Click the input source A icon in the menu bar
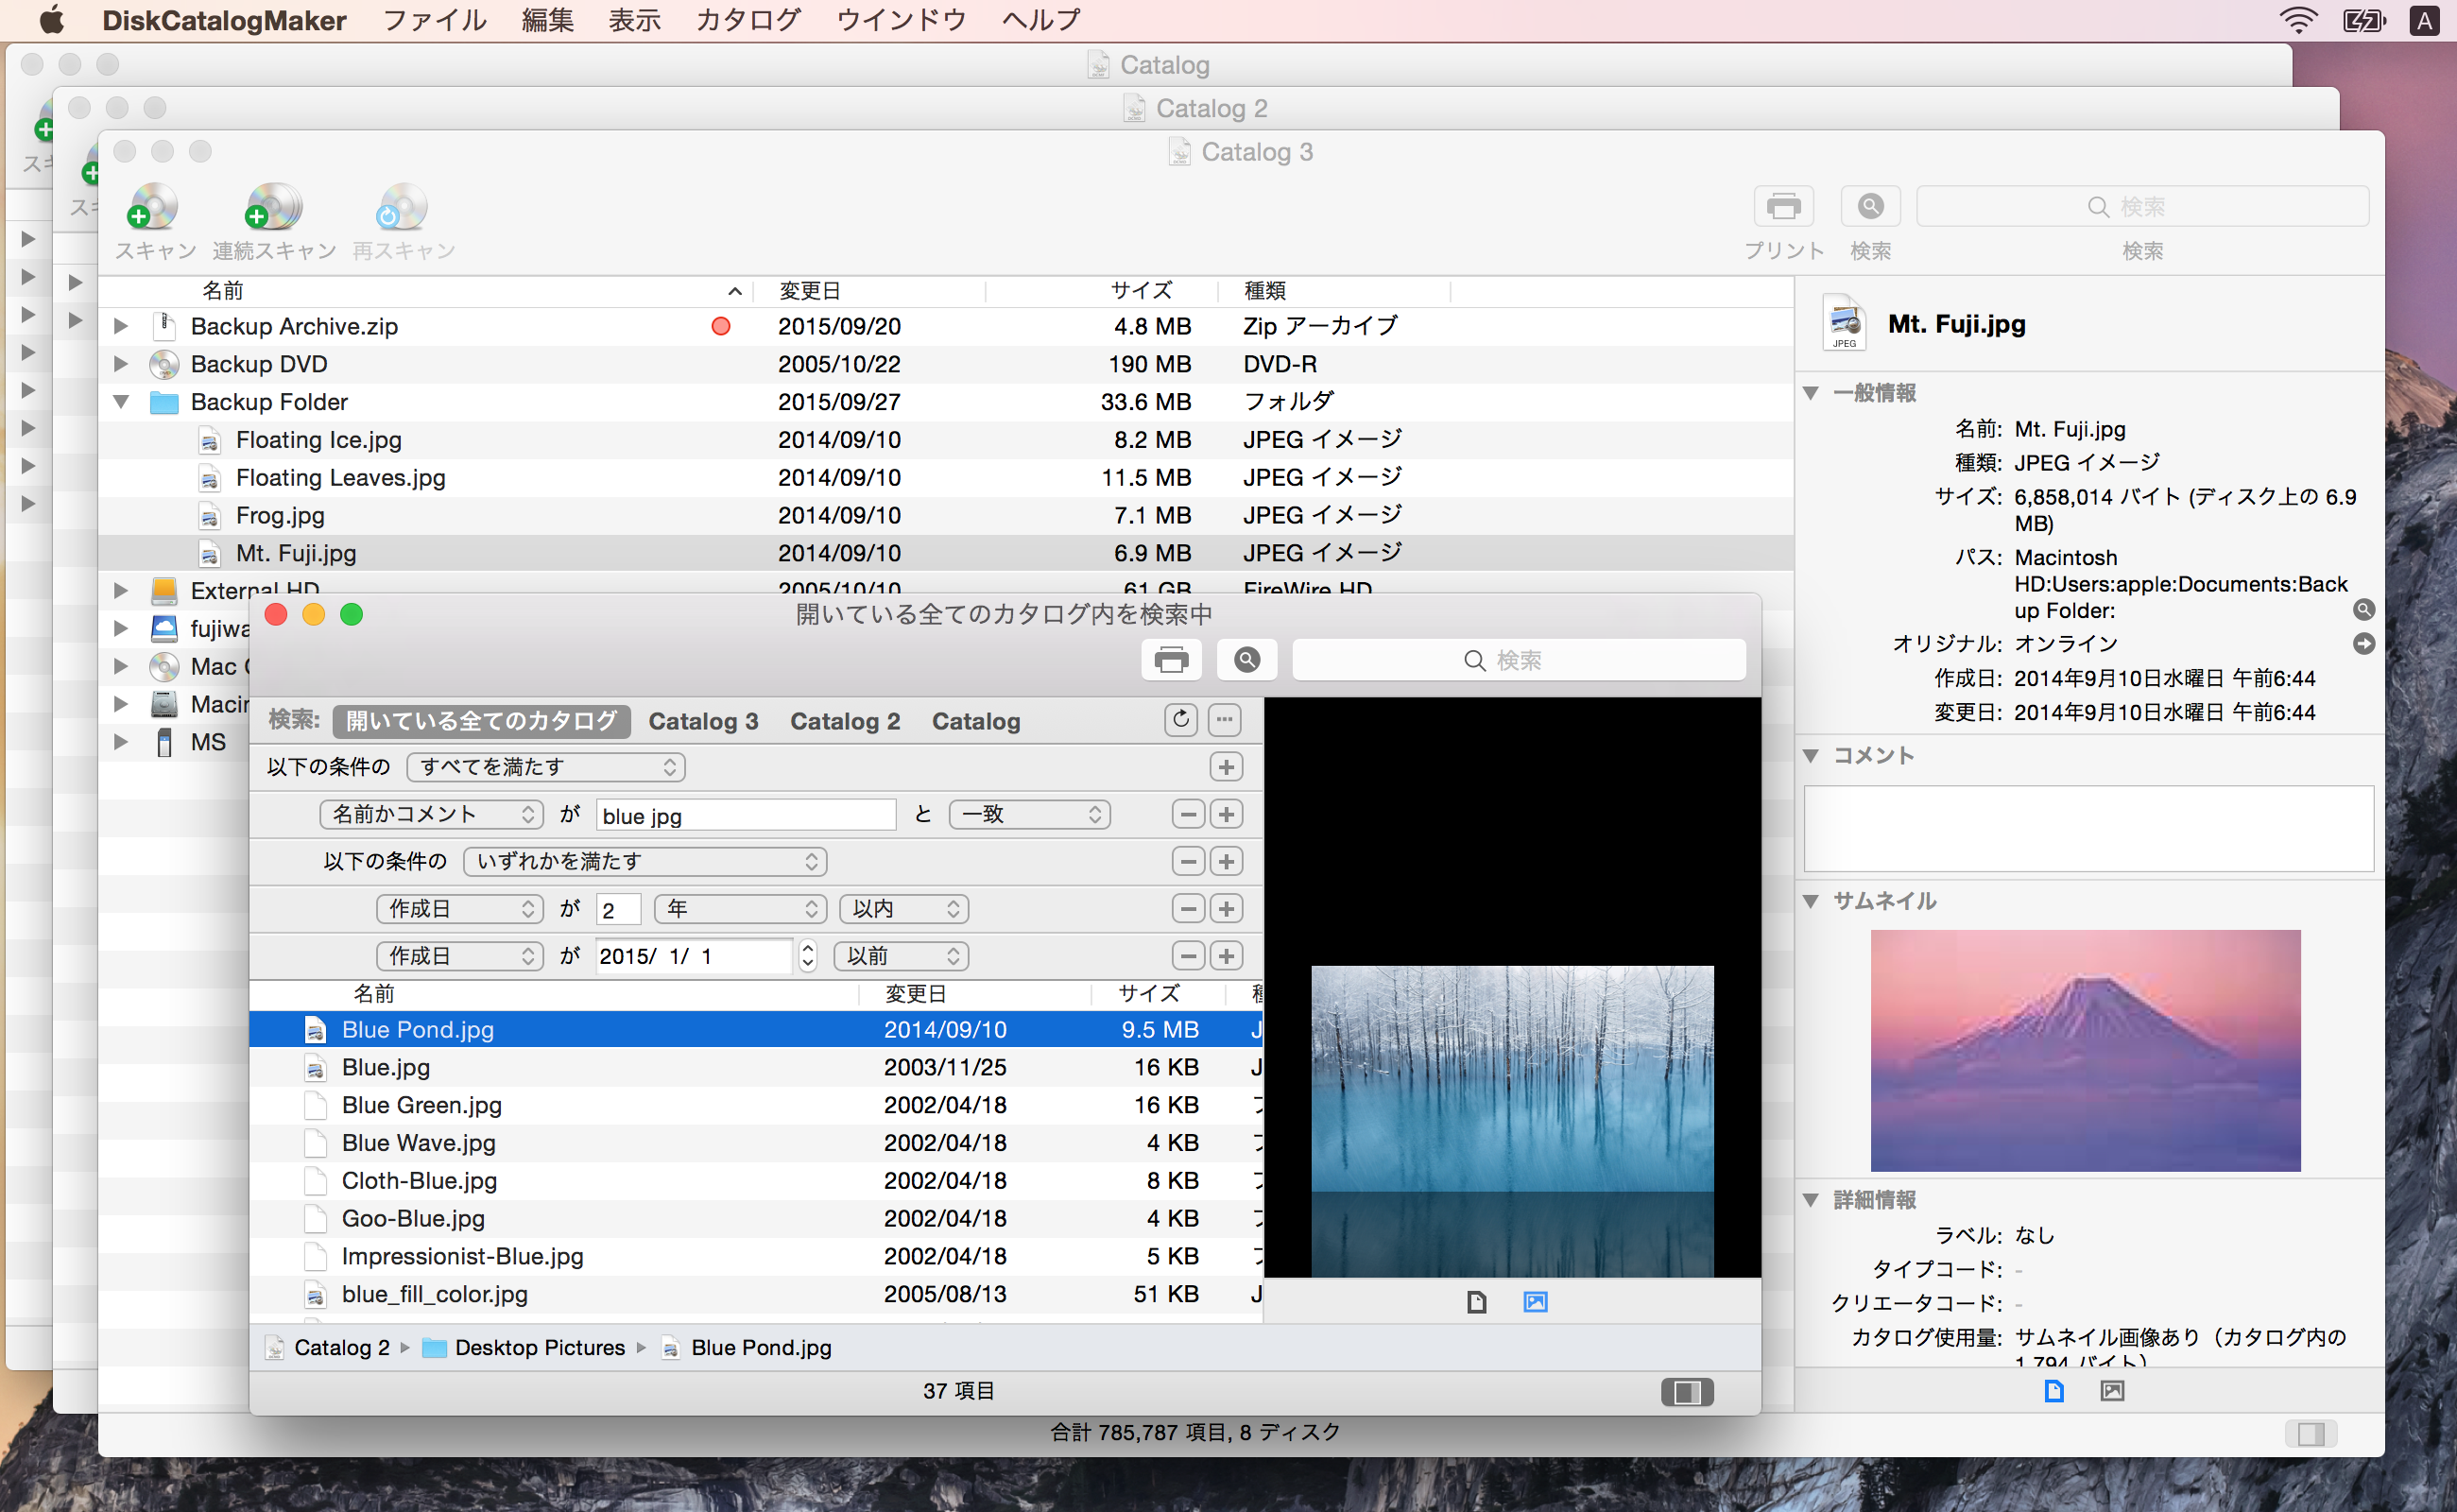This screenshot has height=1512, width=2457. coord(2423,20)
